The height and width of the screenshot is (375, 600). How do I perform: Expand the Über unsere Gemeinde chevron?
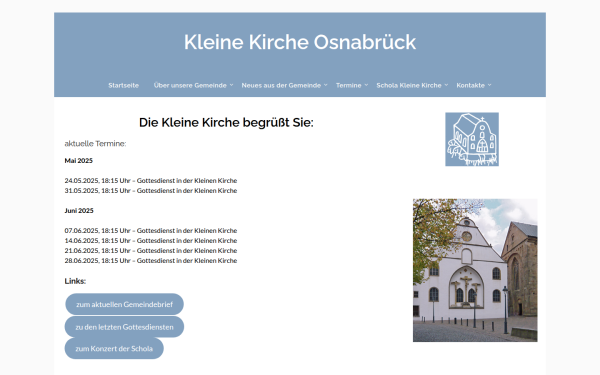pos(232,85)
